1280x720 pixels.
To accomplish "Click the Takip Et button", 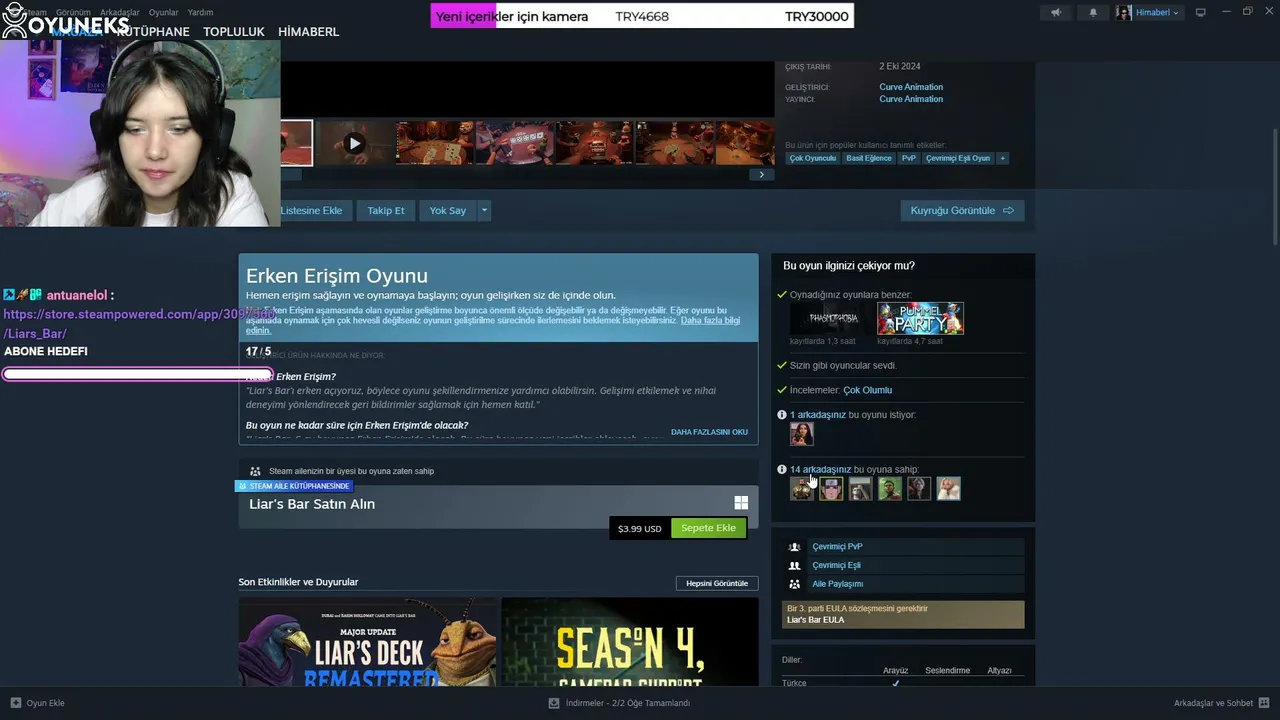I will tap(386, 210).
